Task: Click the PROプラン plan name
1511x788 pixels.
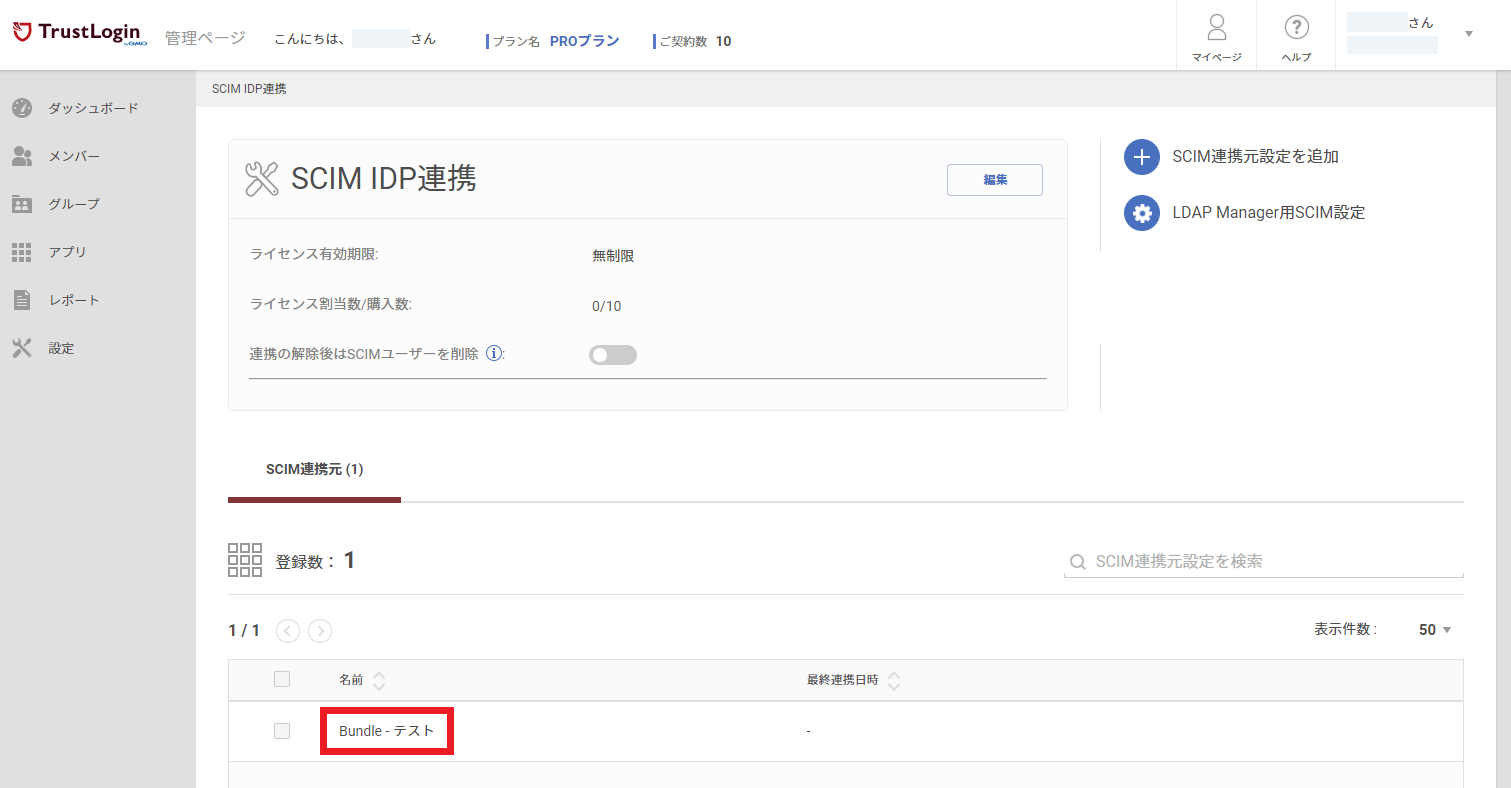Action: (584, 41)
